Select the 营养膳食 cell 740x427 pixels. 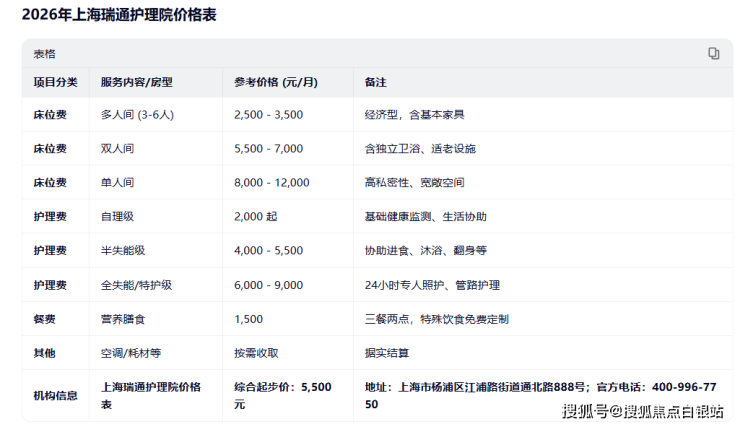pos(123,319)
